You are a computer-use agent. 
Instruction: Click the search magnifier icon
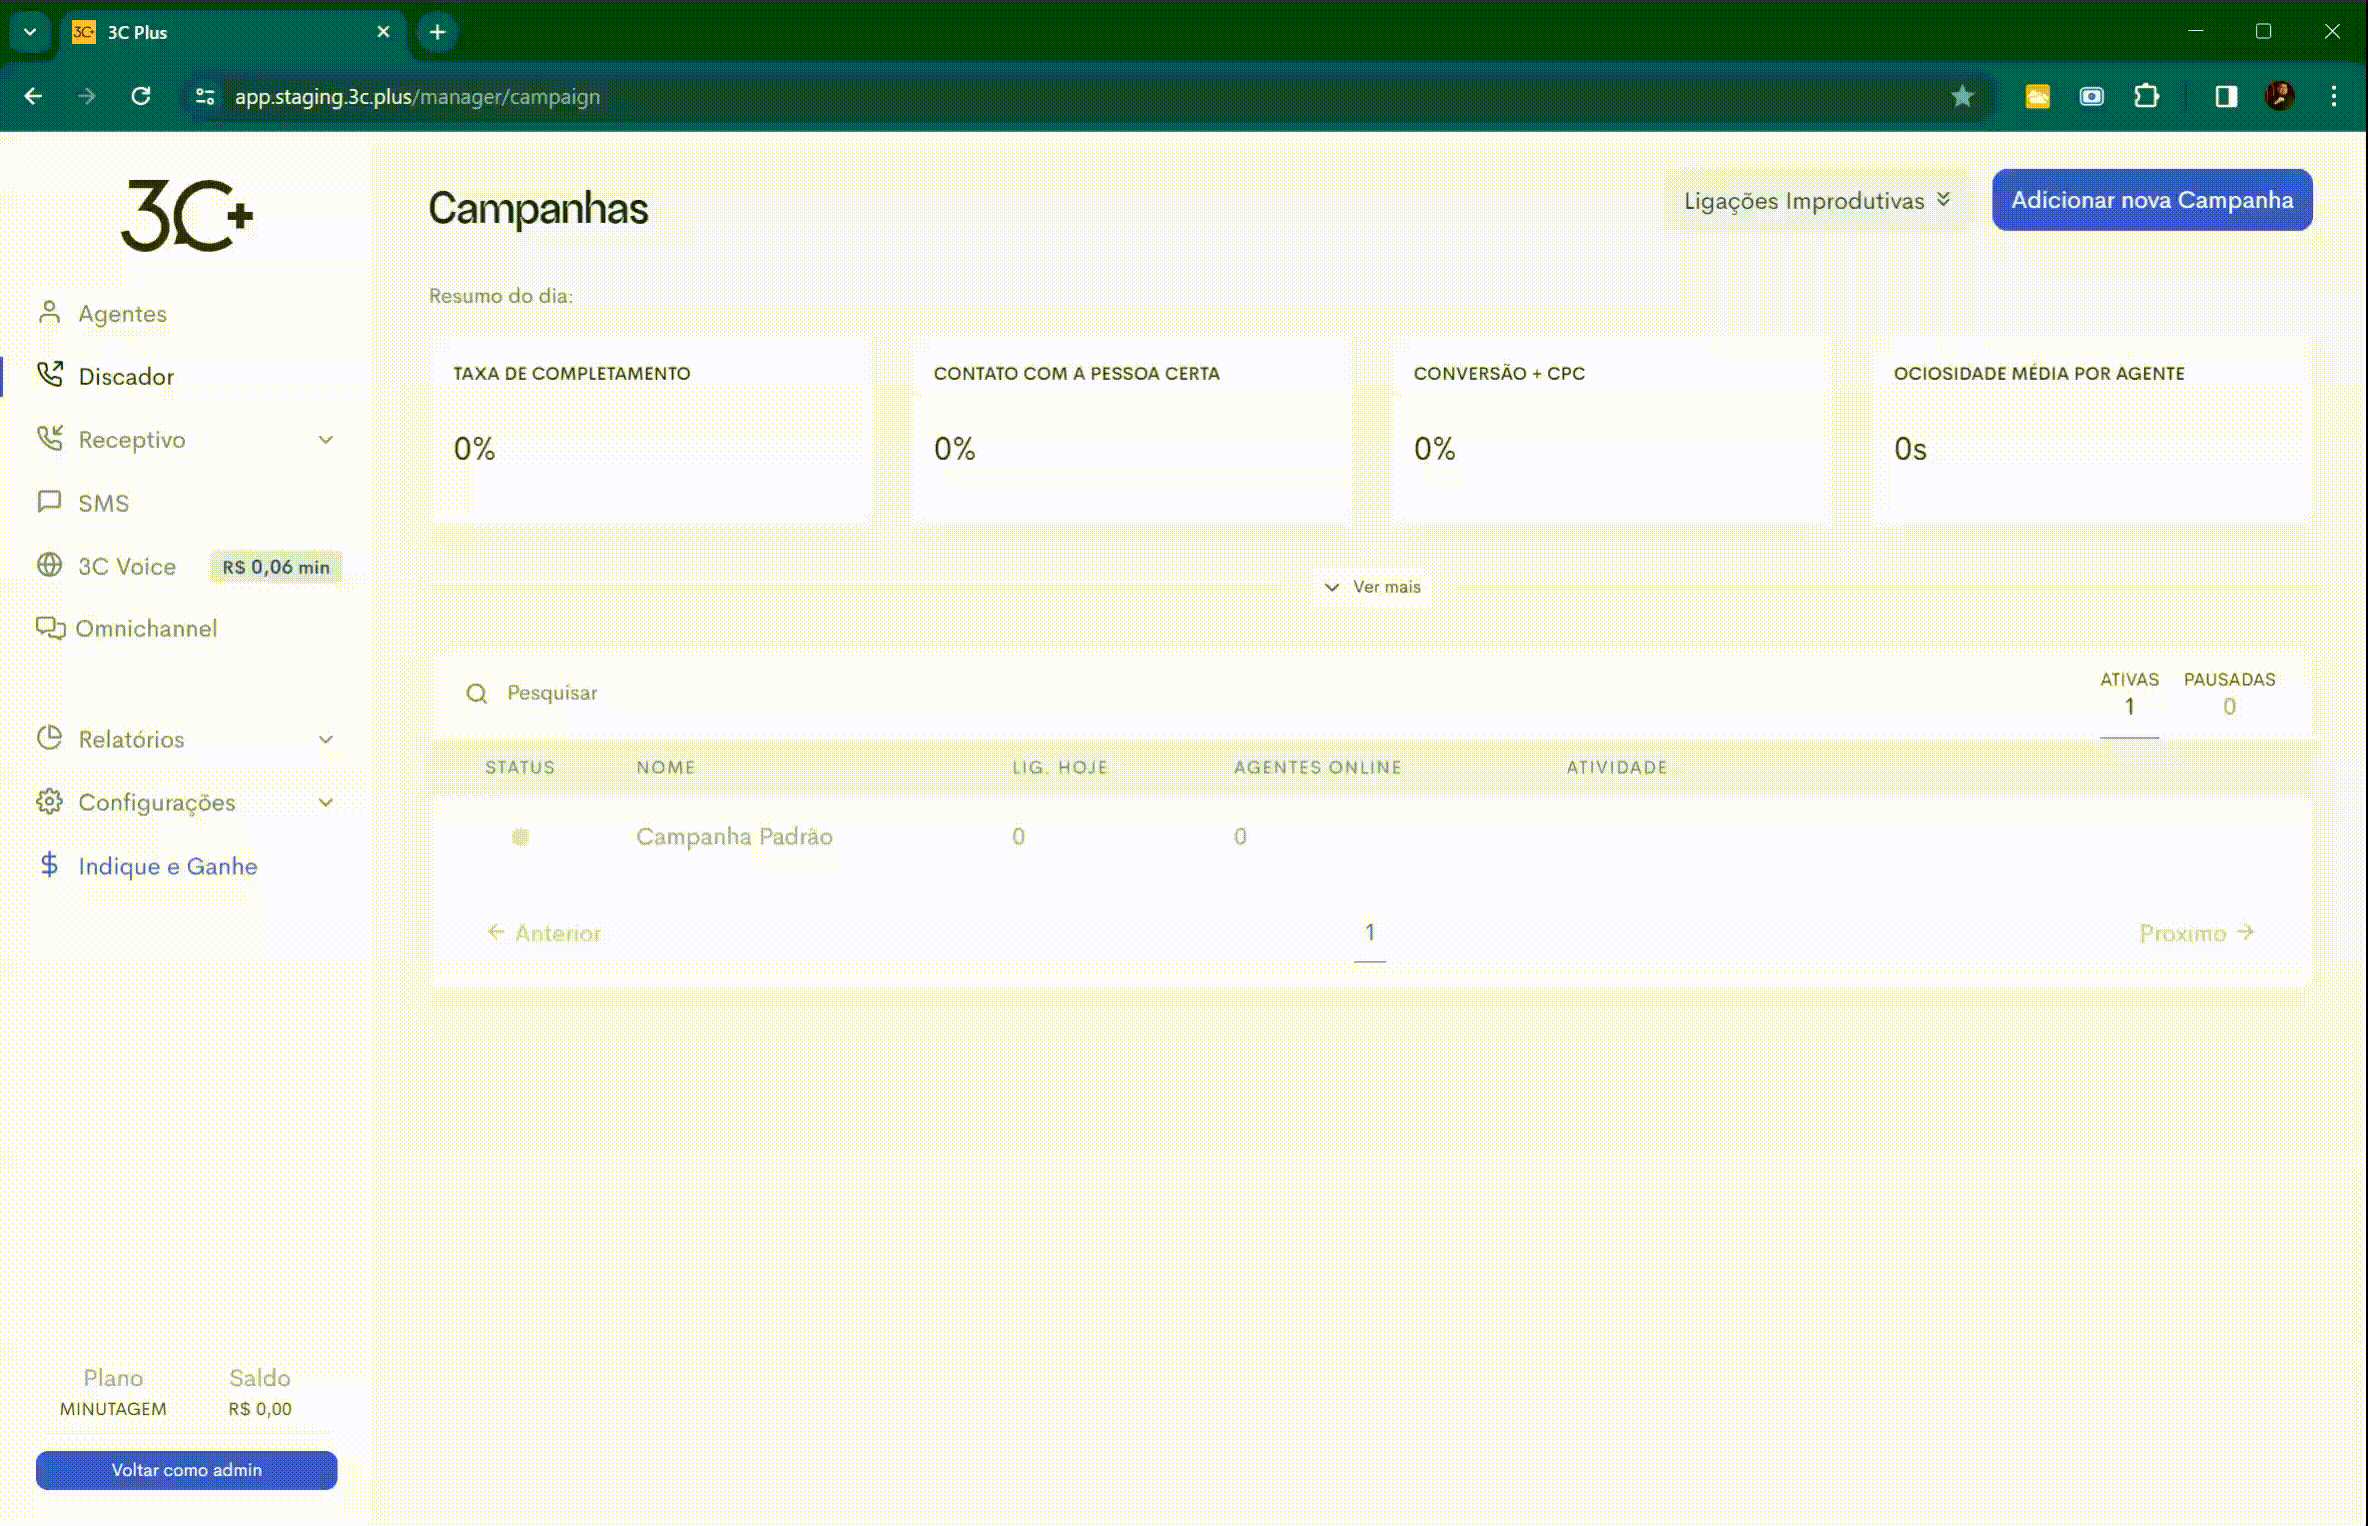click(x=477, y=693)
